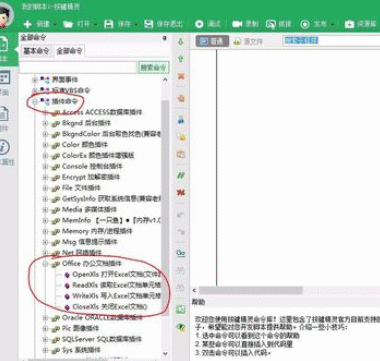This screenshot has height=361, width=380.
Task: Open the dropdown arrow next to 保存
Action: pos(136,24)
